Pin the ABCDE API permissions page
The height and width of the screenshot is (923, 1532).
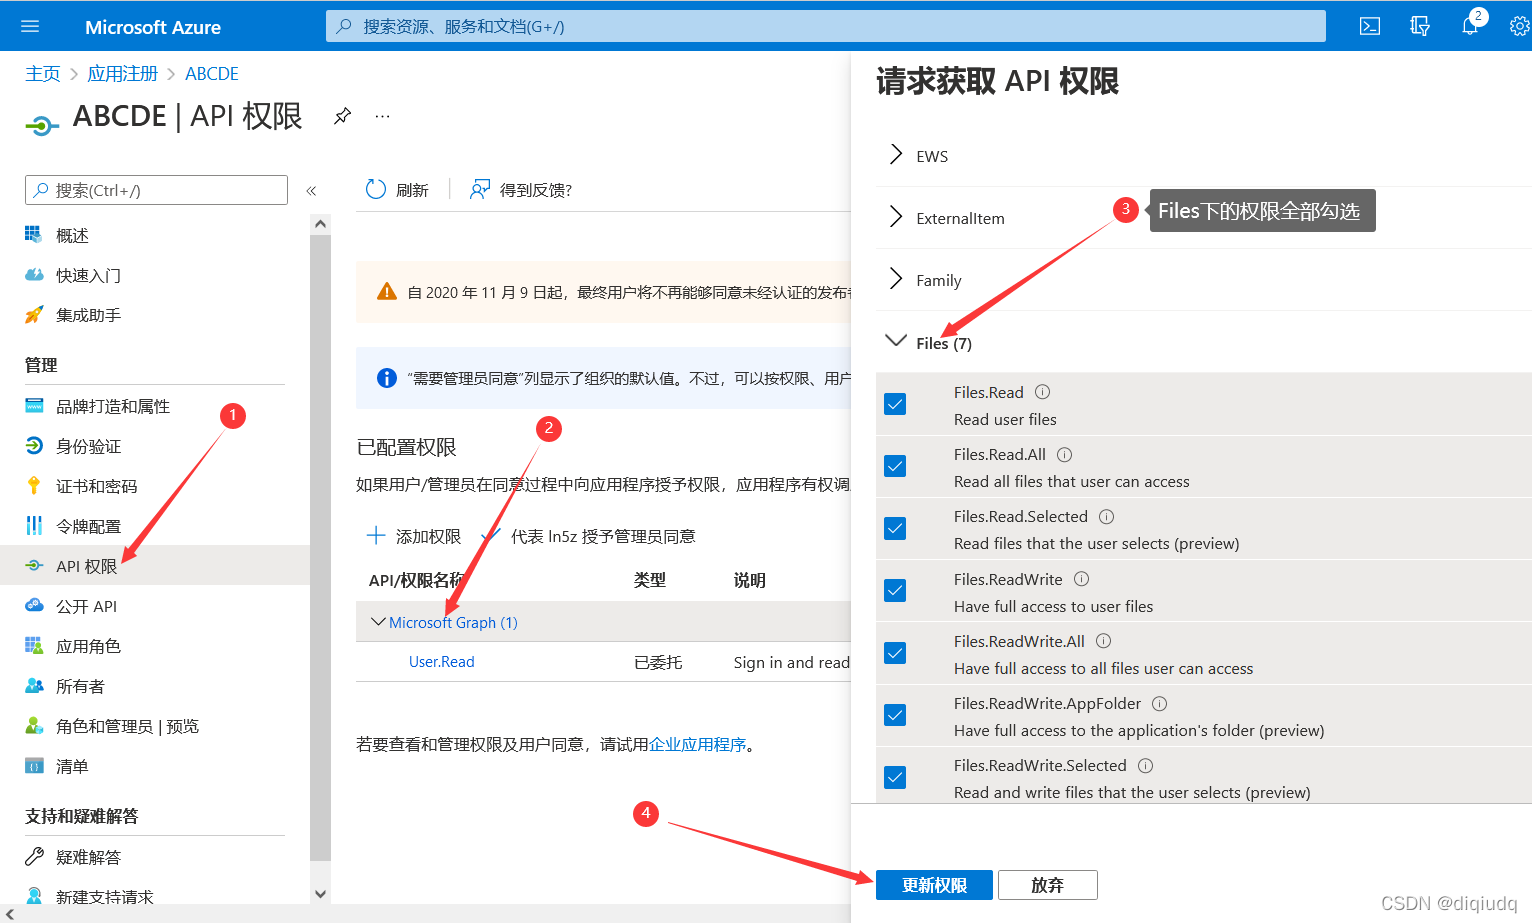click(x=342, y=116)
